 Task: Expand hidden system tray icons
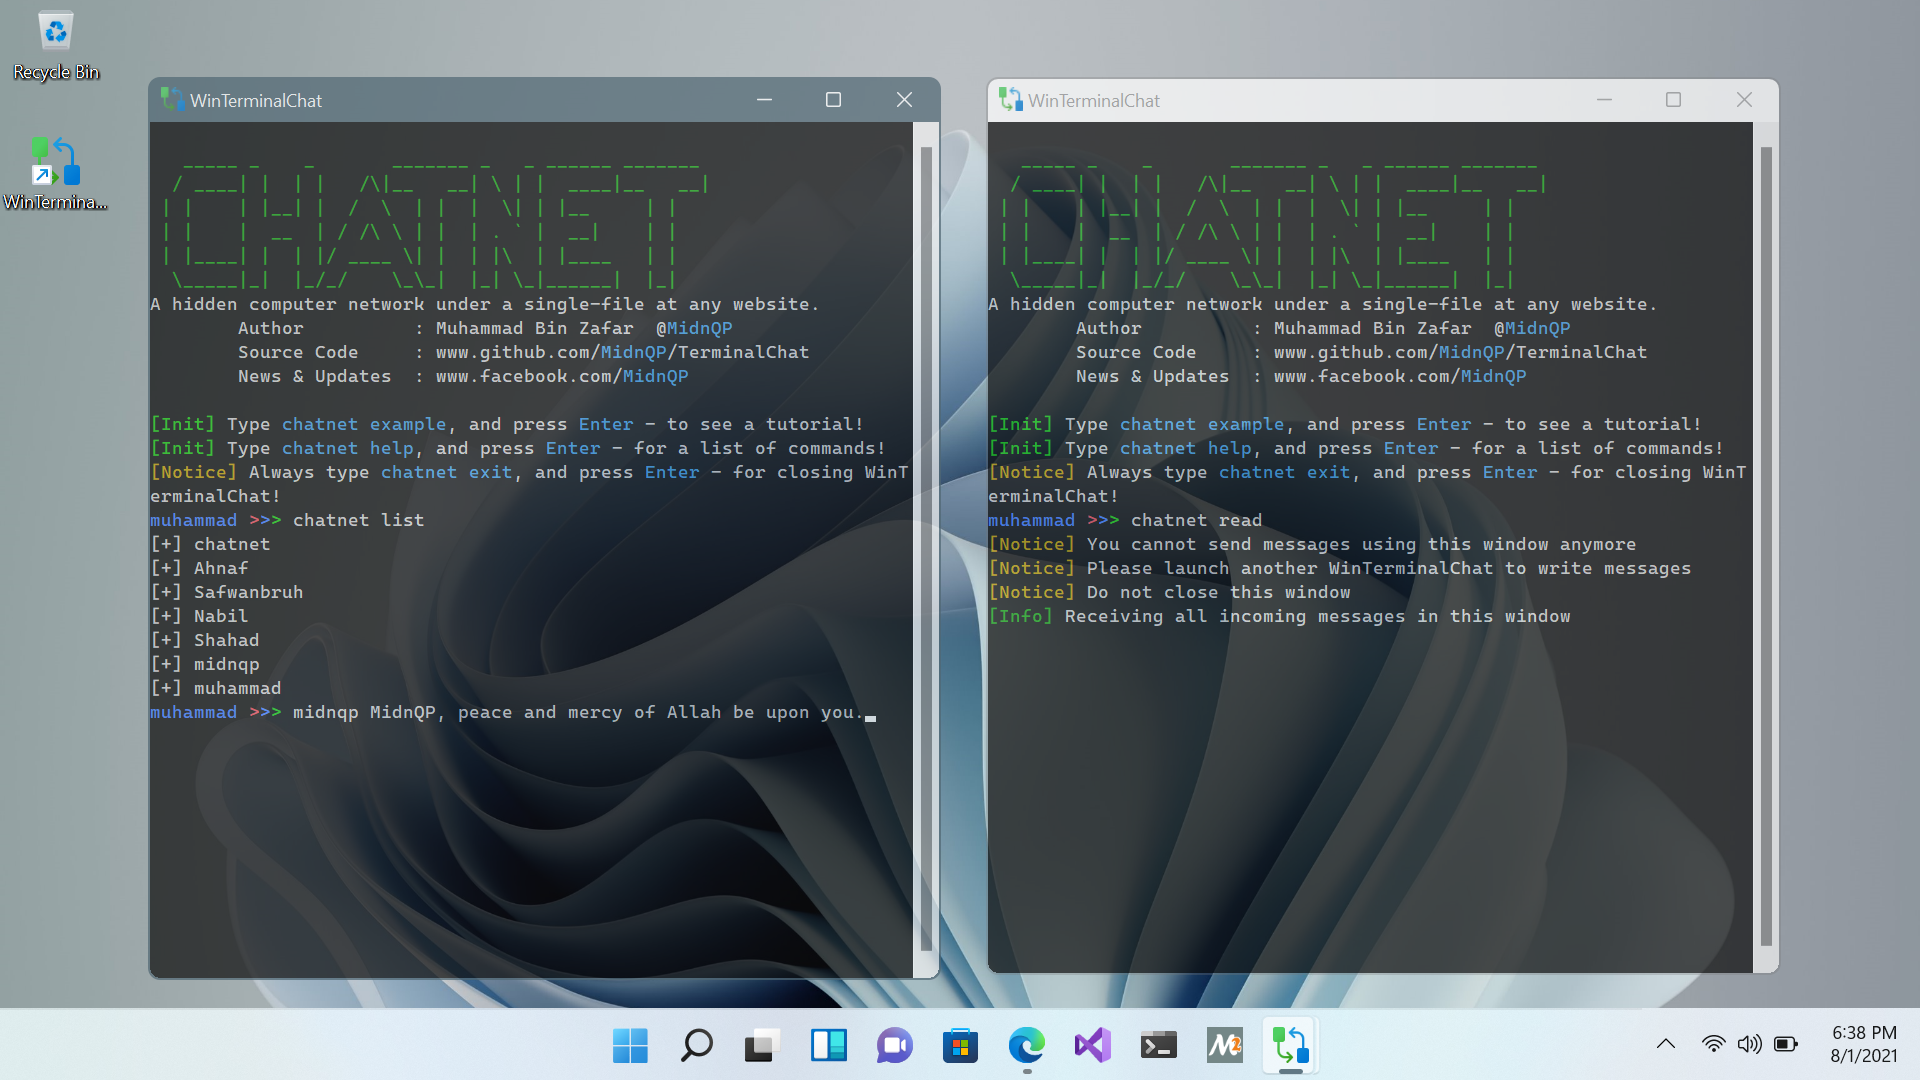1665,1043
